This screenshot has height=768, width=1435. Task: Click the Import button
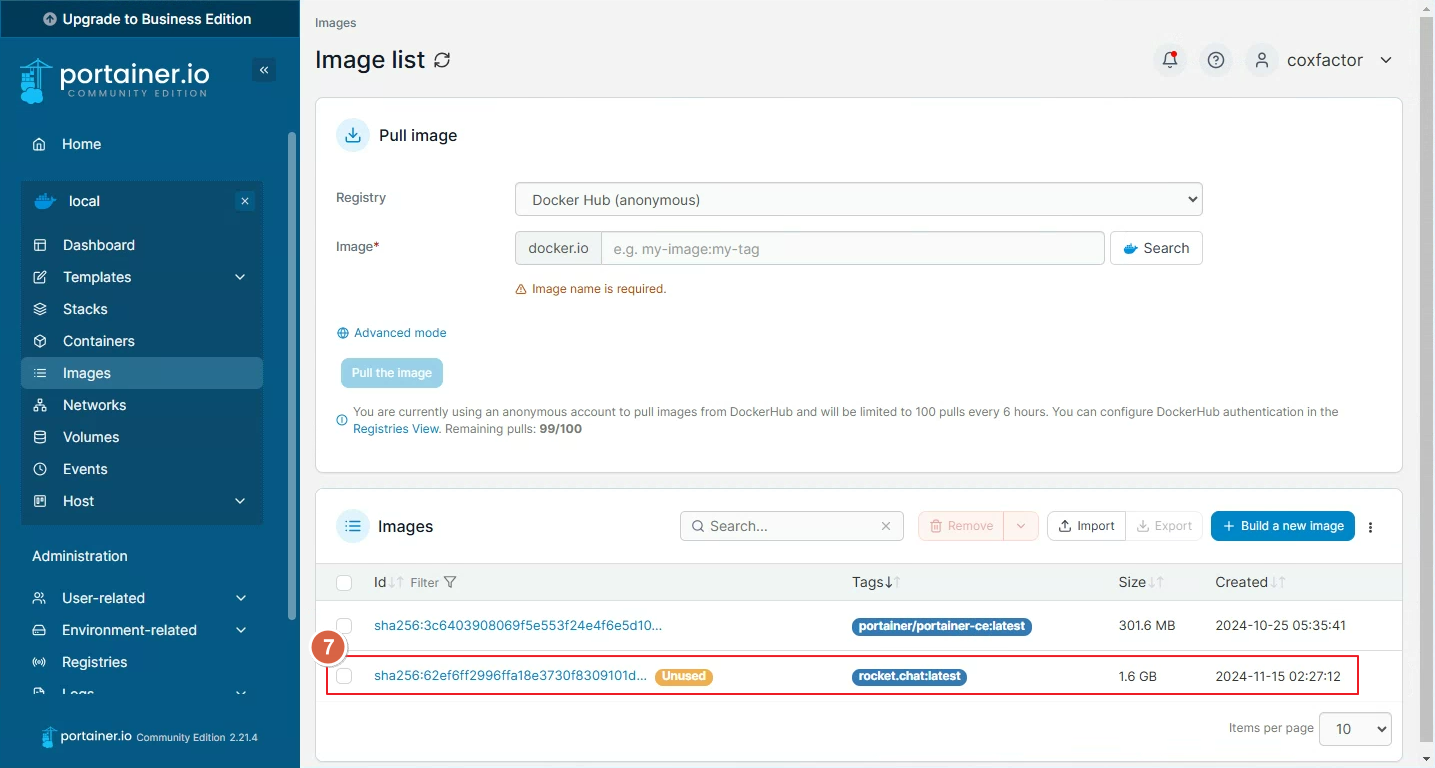tap(1086, 526)
